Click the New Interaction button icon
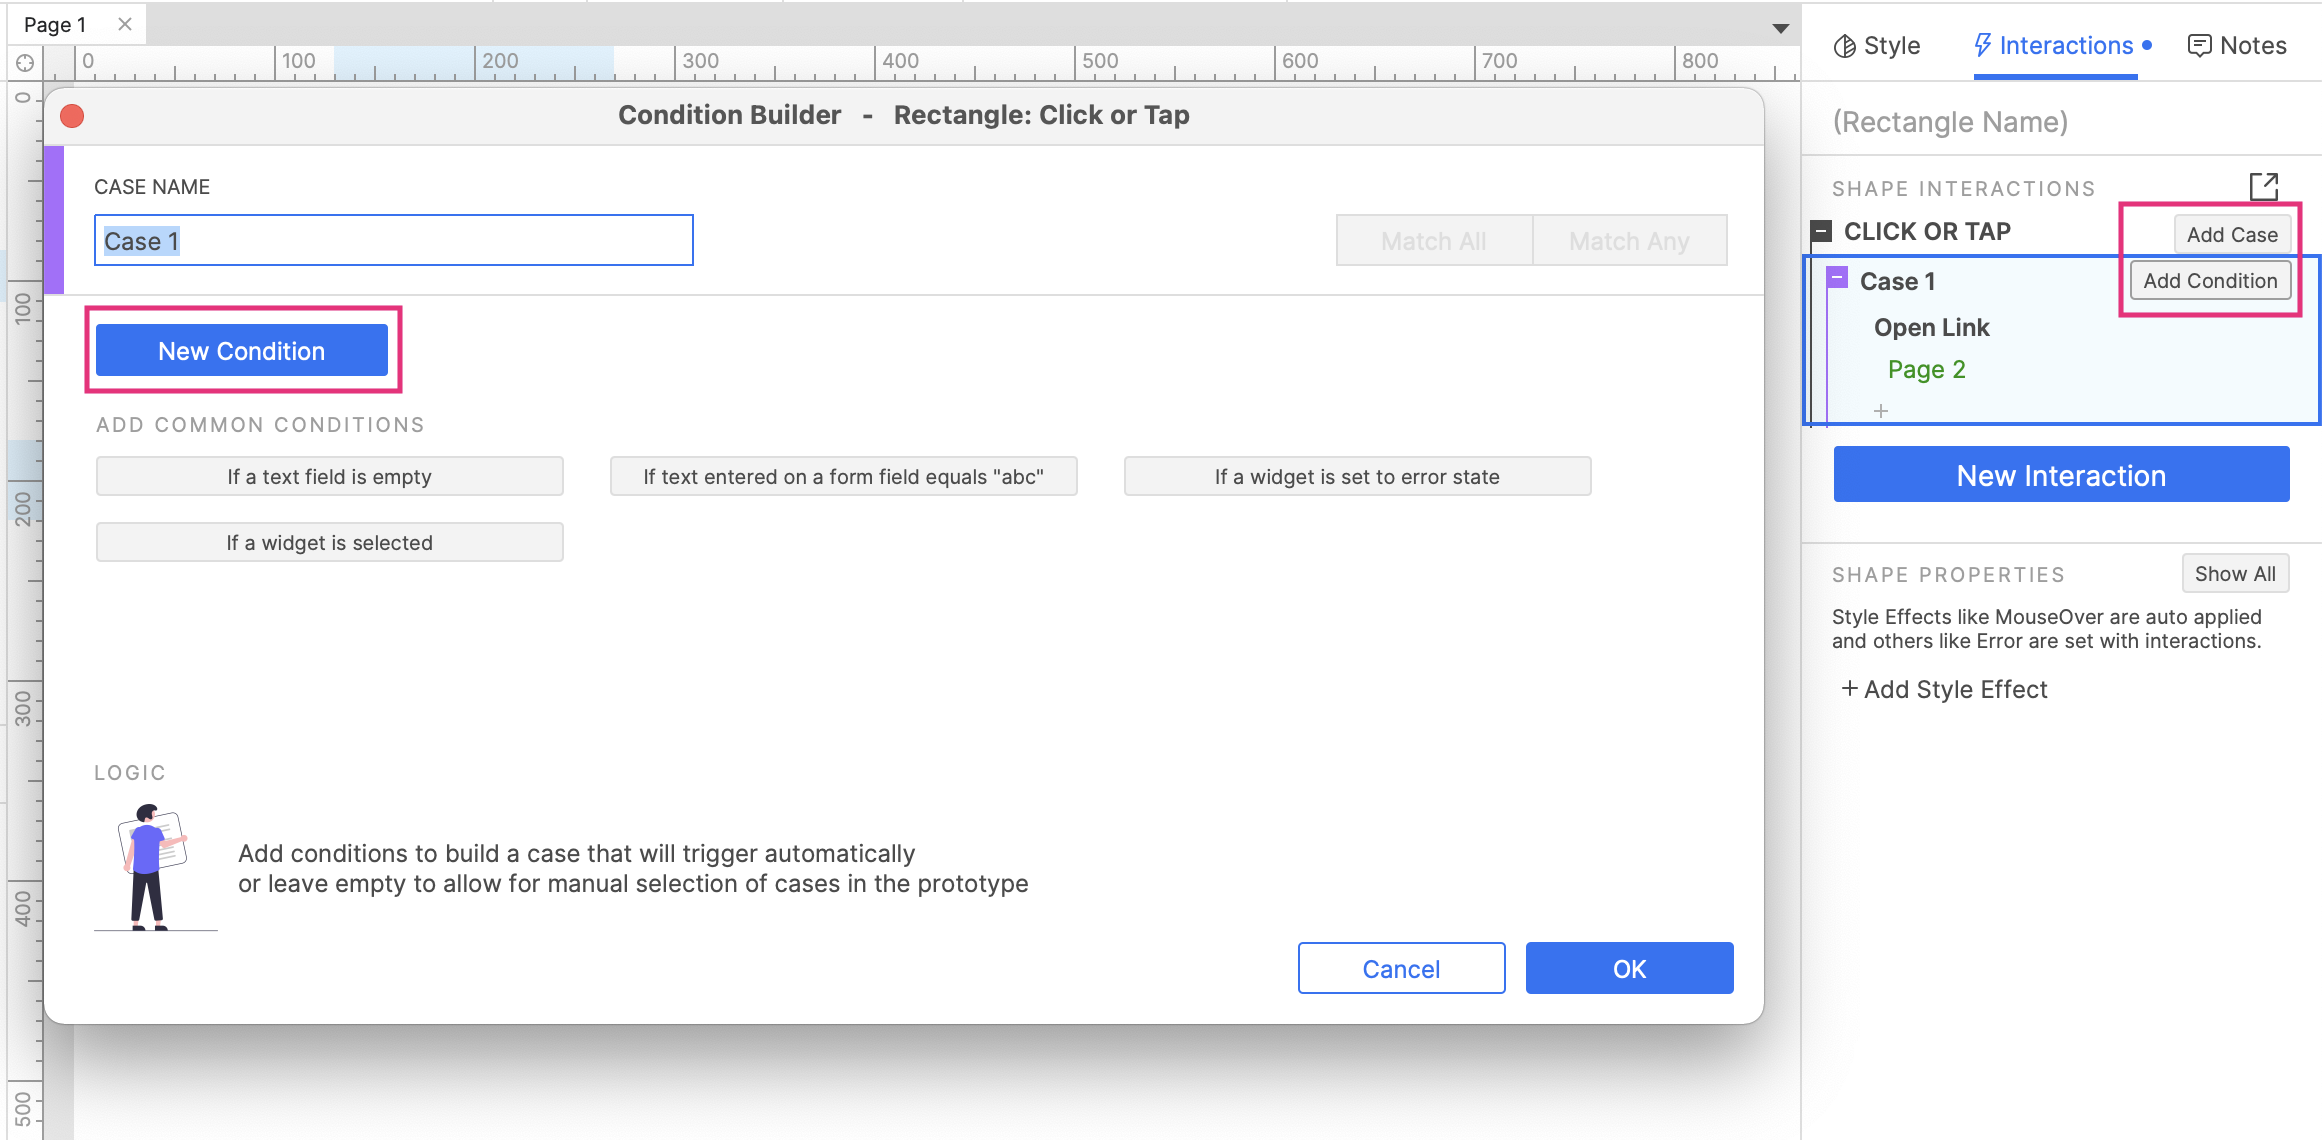The height and width of the screenshot is (1140, 2322). point(2061,475)
